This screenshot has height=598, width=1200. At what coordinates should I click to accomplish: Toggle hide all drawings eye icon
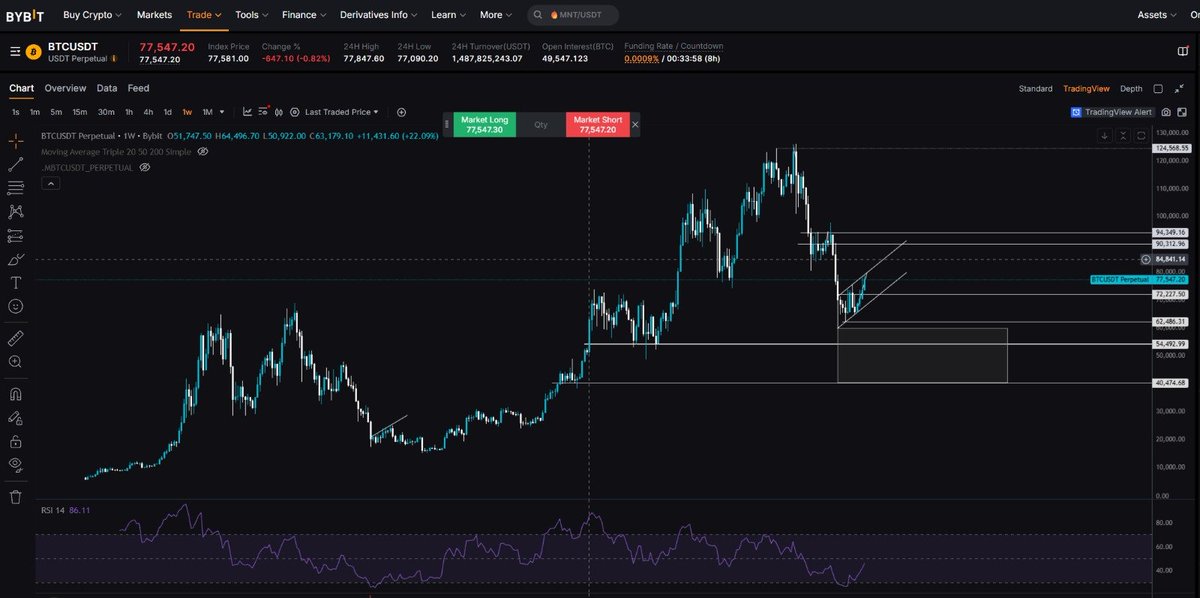16,464
